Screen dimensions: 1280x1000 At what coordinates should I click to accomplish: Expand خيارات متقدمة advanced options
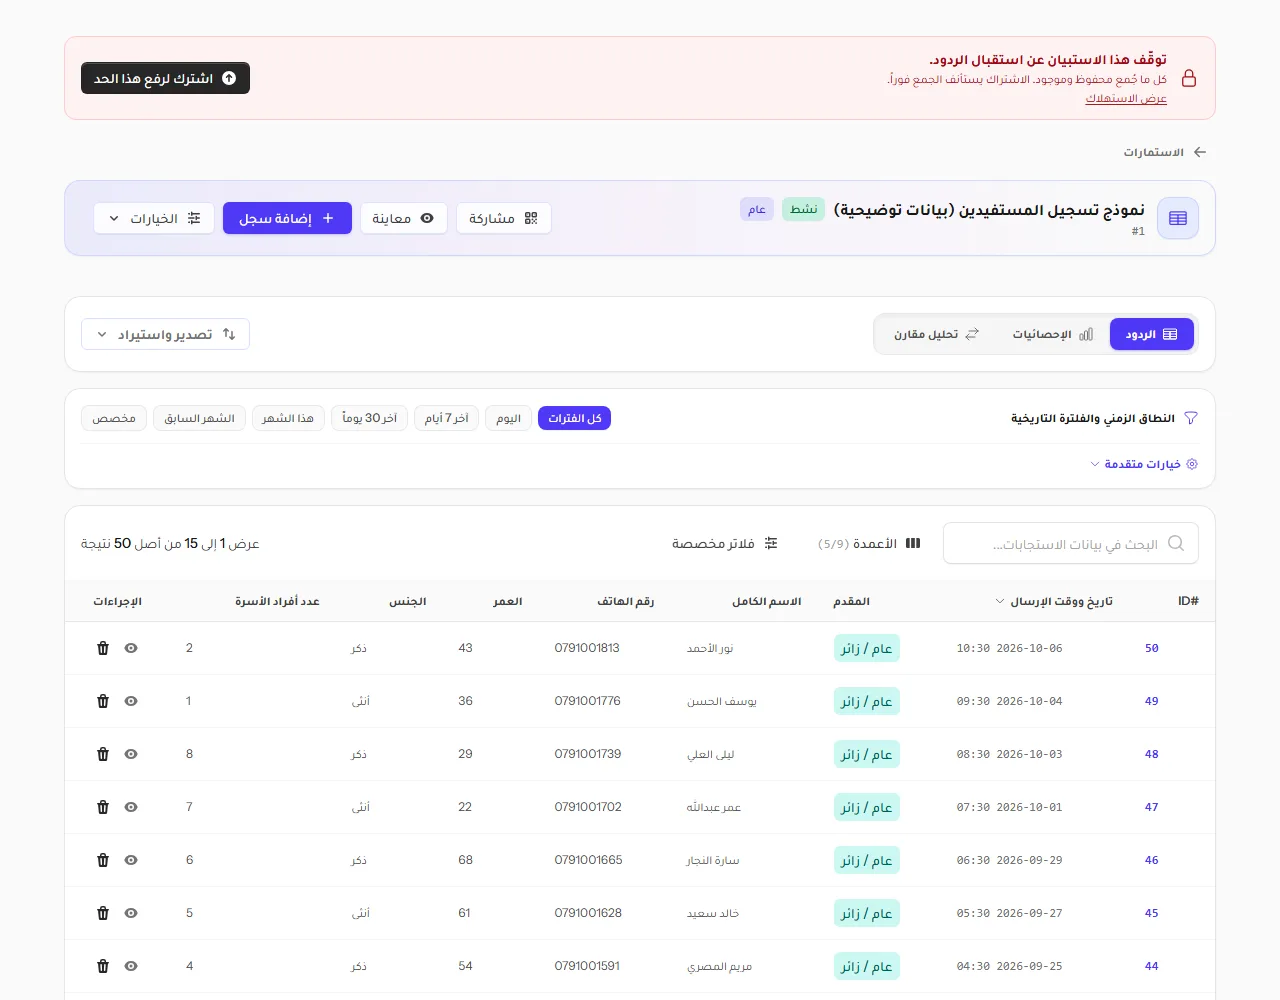(x=1143, y=464)
